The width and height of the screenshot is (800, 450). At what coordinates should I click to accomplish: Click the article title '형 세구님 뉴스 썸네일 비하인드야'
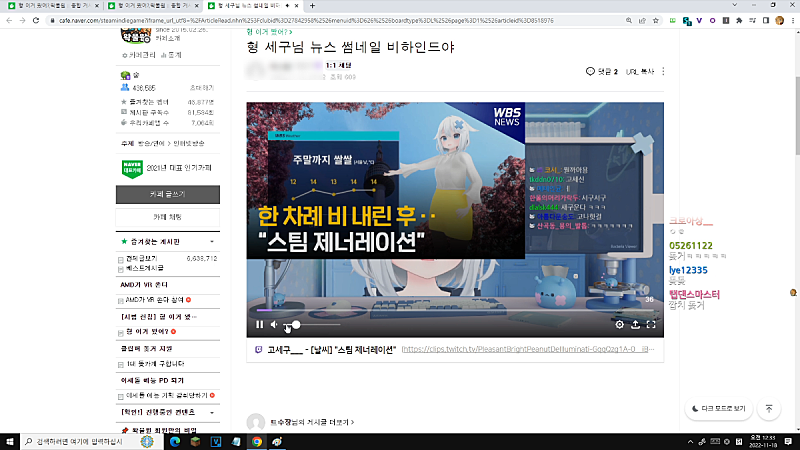[x=350, y=47]
